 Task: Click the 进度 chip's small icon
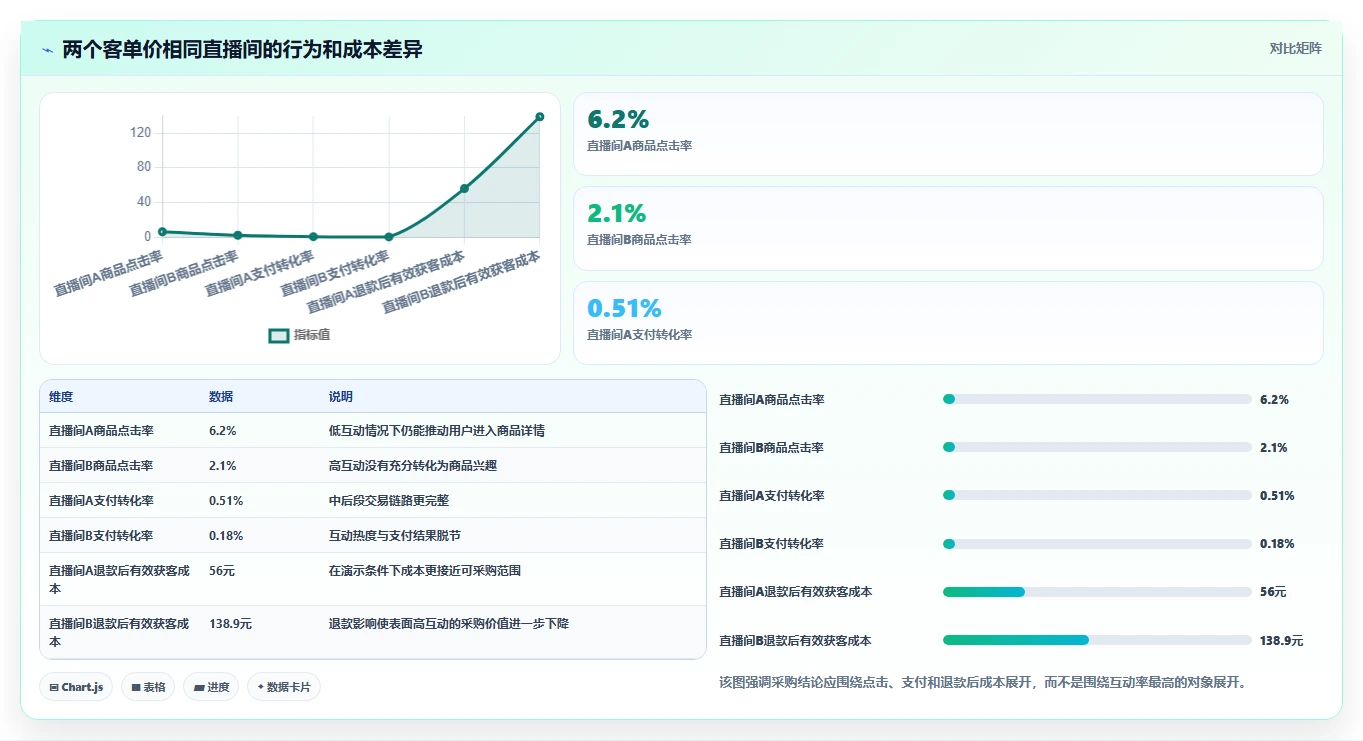point(199,688)
